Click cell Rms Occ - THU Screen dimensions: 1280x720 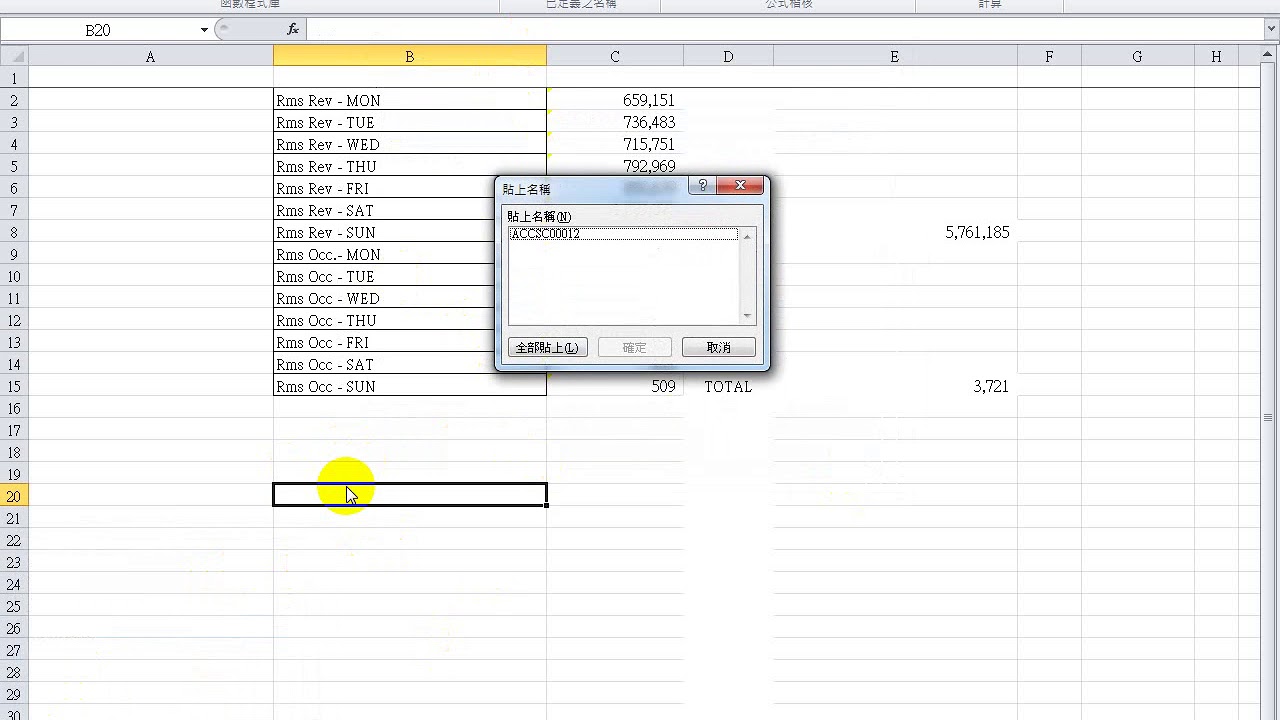point(385,320)
